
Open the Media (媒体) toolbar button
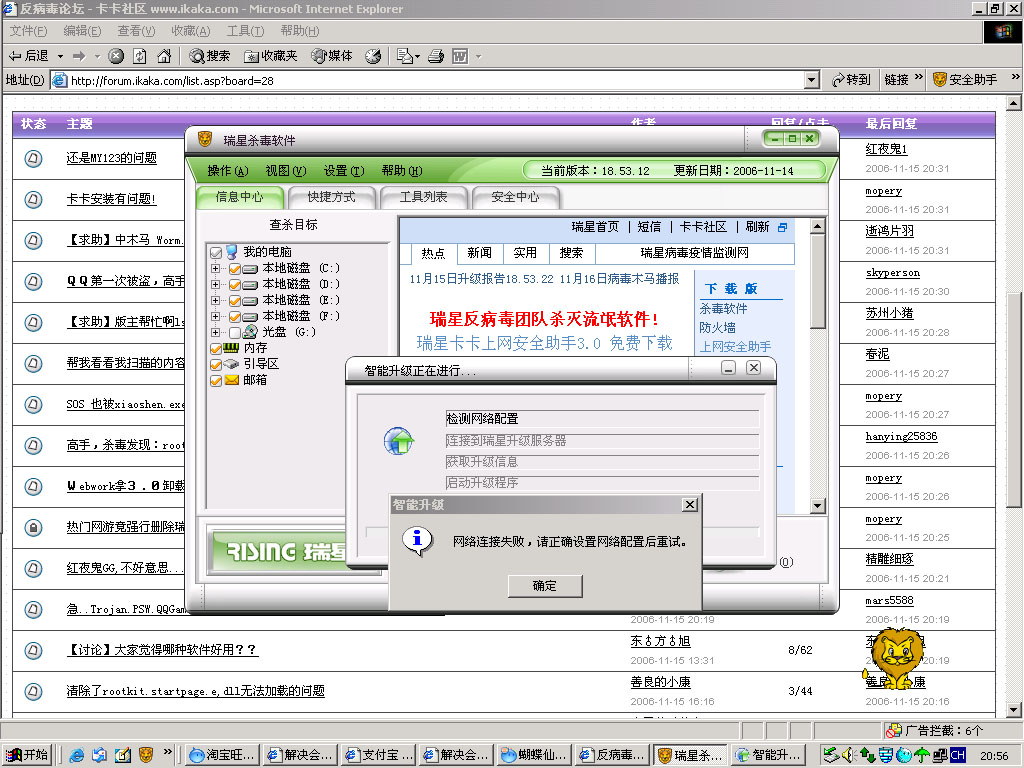[x=332, y=56]
